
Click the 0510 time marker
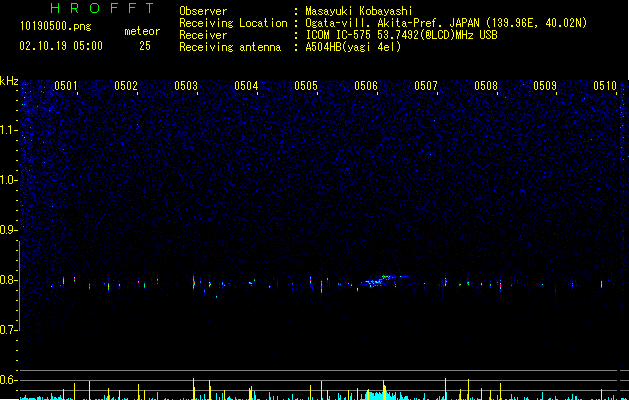point(605,86)
